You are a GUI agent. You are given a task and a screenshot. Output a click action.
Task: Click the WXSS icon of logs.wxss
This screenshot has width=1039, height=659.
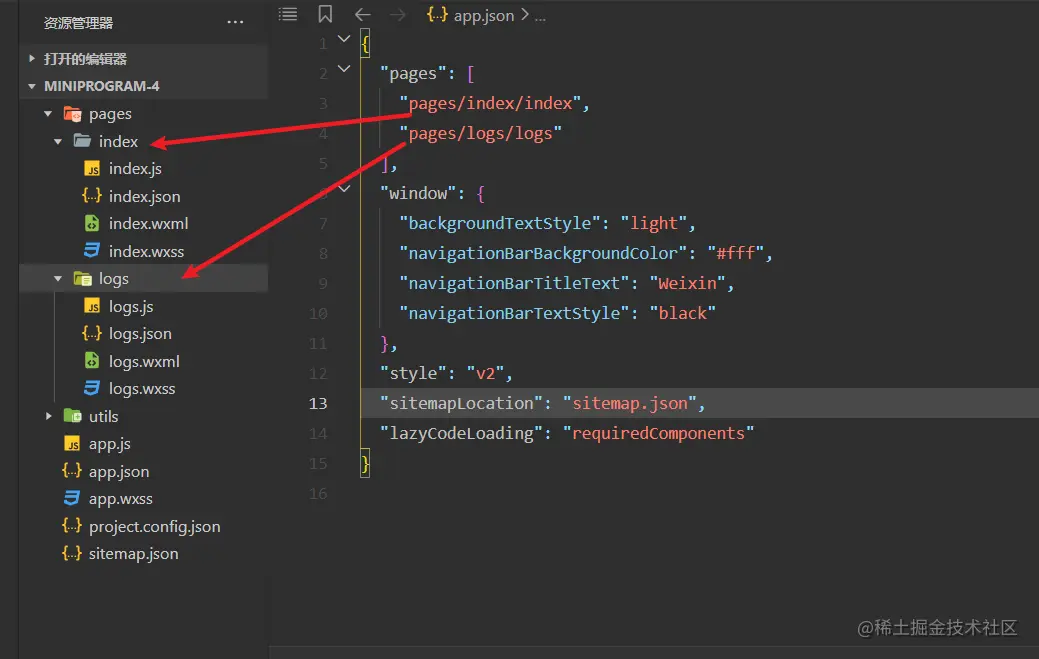(x=91, y=388)
